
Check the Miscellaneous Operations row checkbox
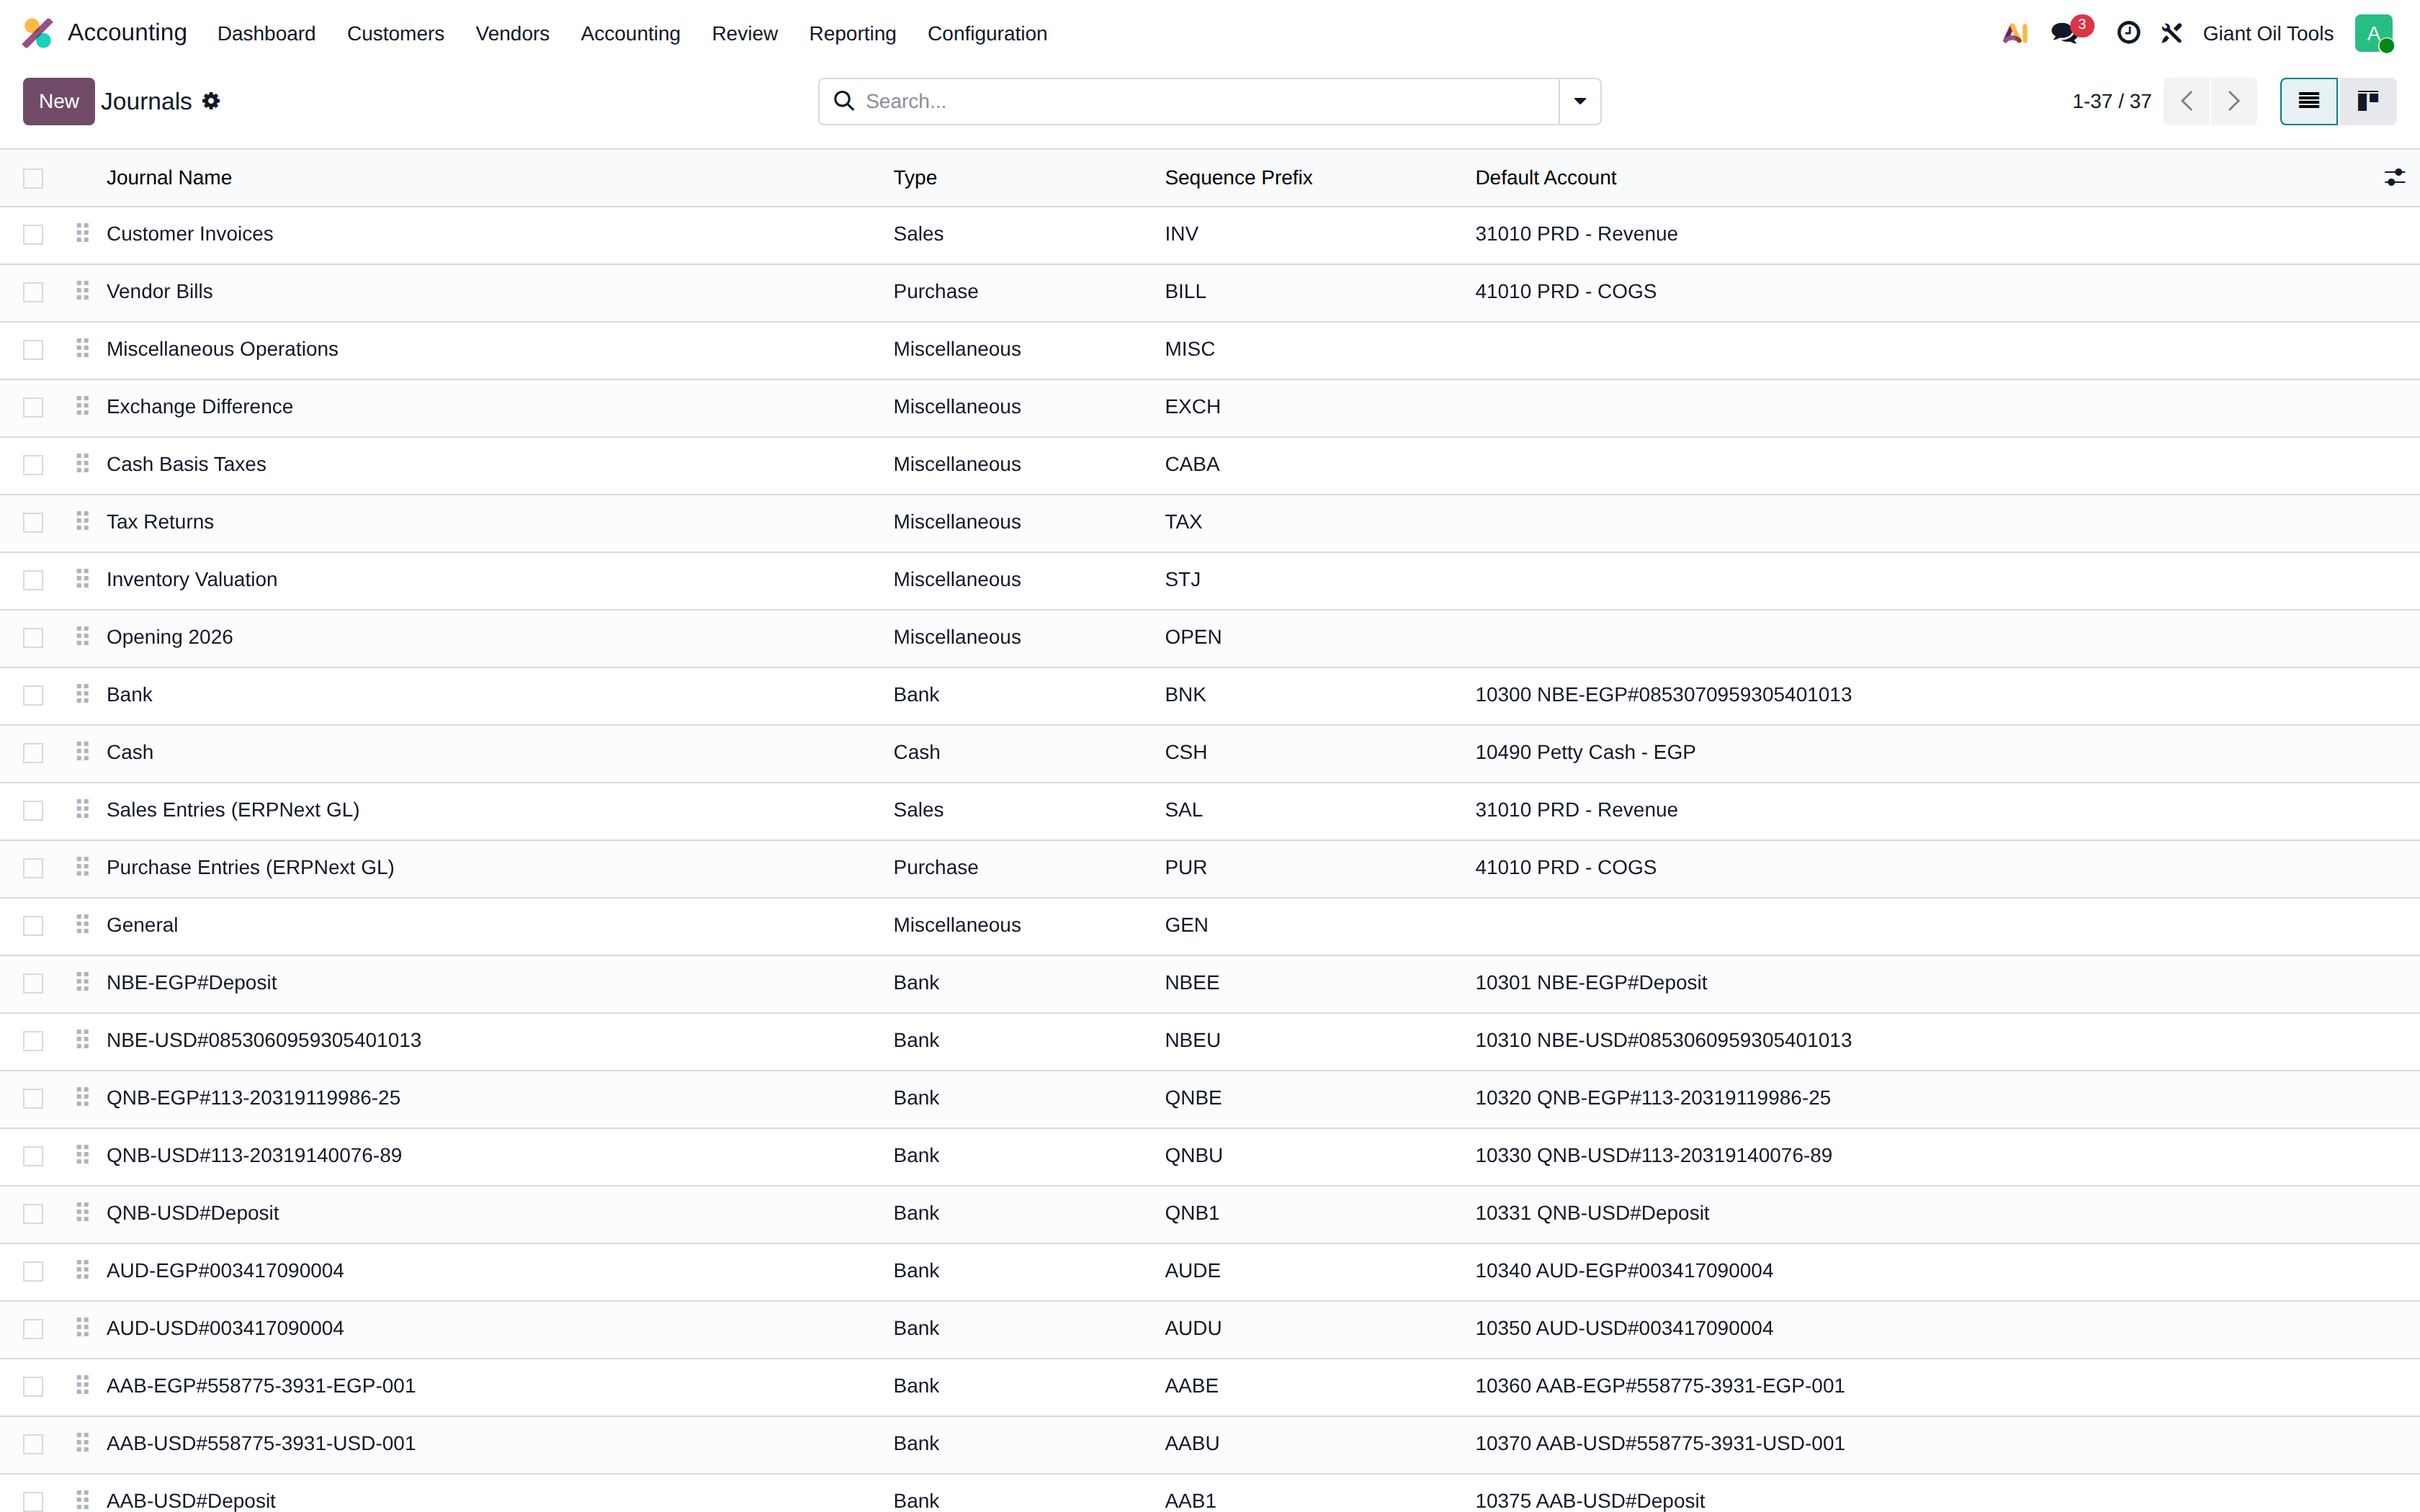click(33, 349)
